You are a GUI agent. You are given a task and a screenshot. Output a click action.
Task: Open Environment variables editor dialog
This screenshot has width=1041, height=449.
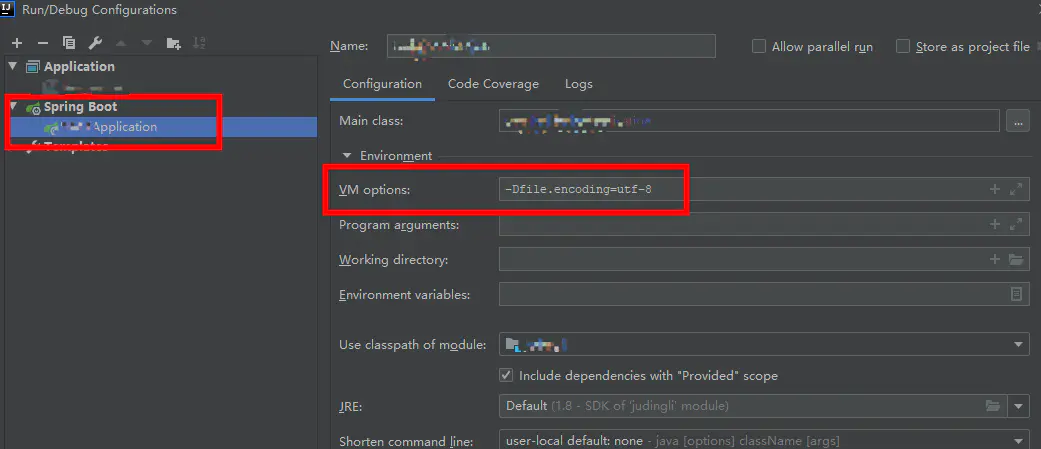1016,294
